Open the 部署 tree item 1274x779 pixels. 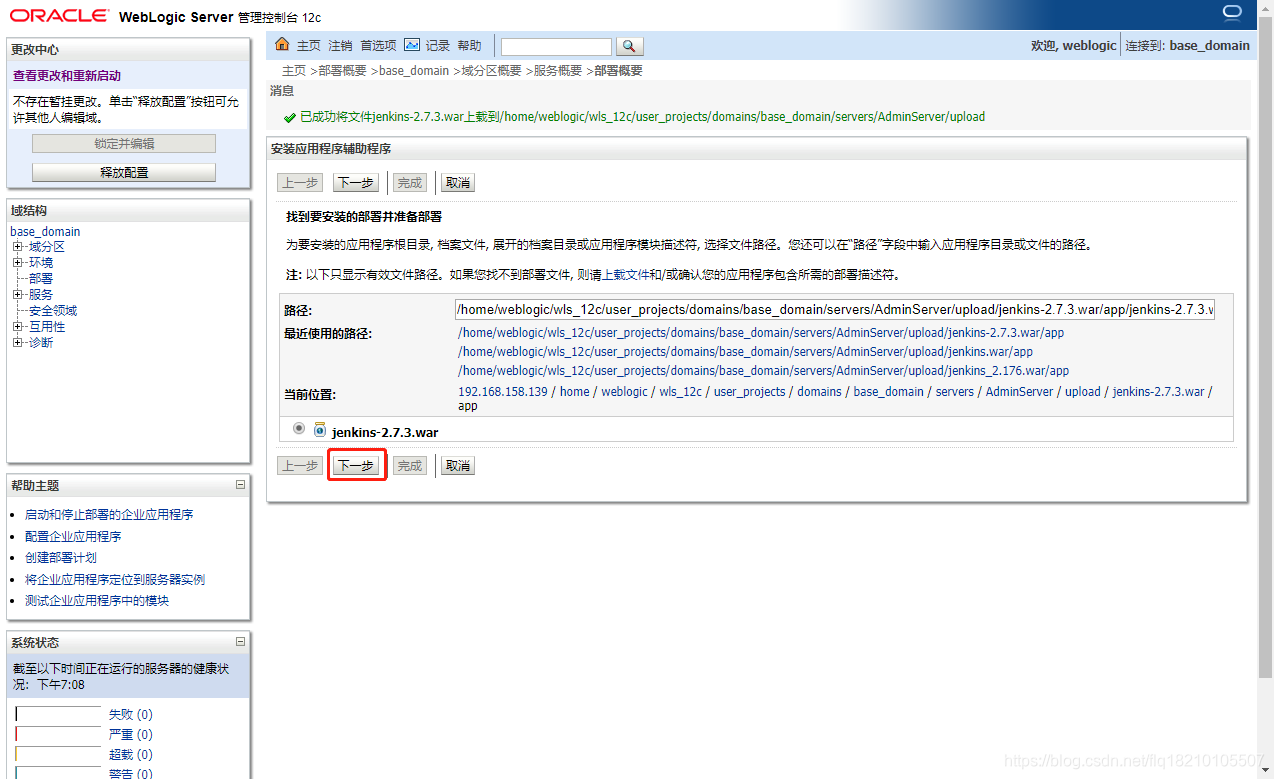pos(41,279)
